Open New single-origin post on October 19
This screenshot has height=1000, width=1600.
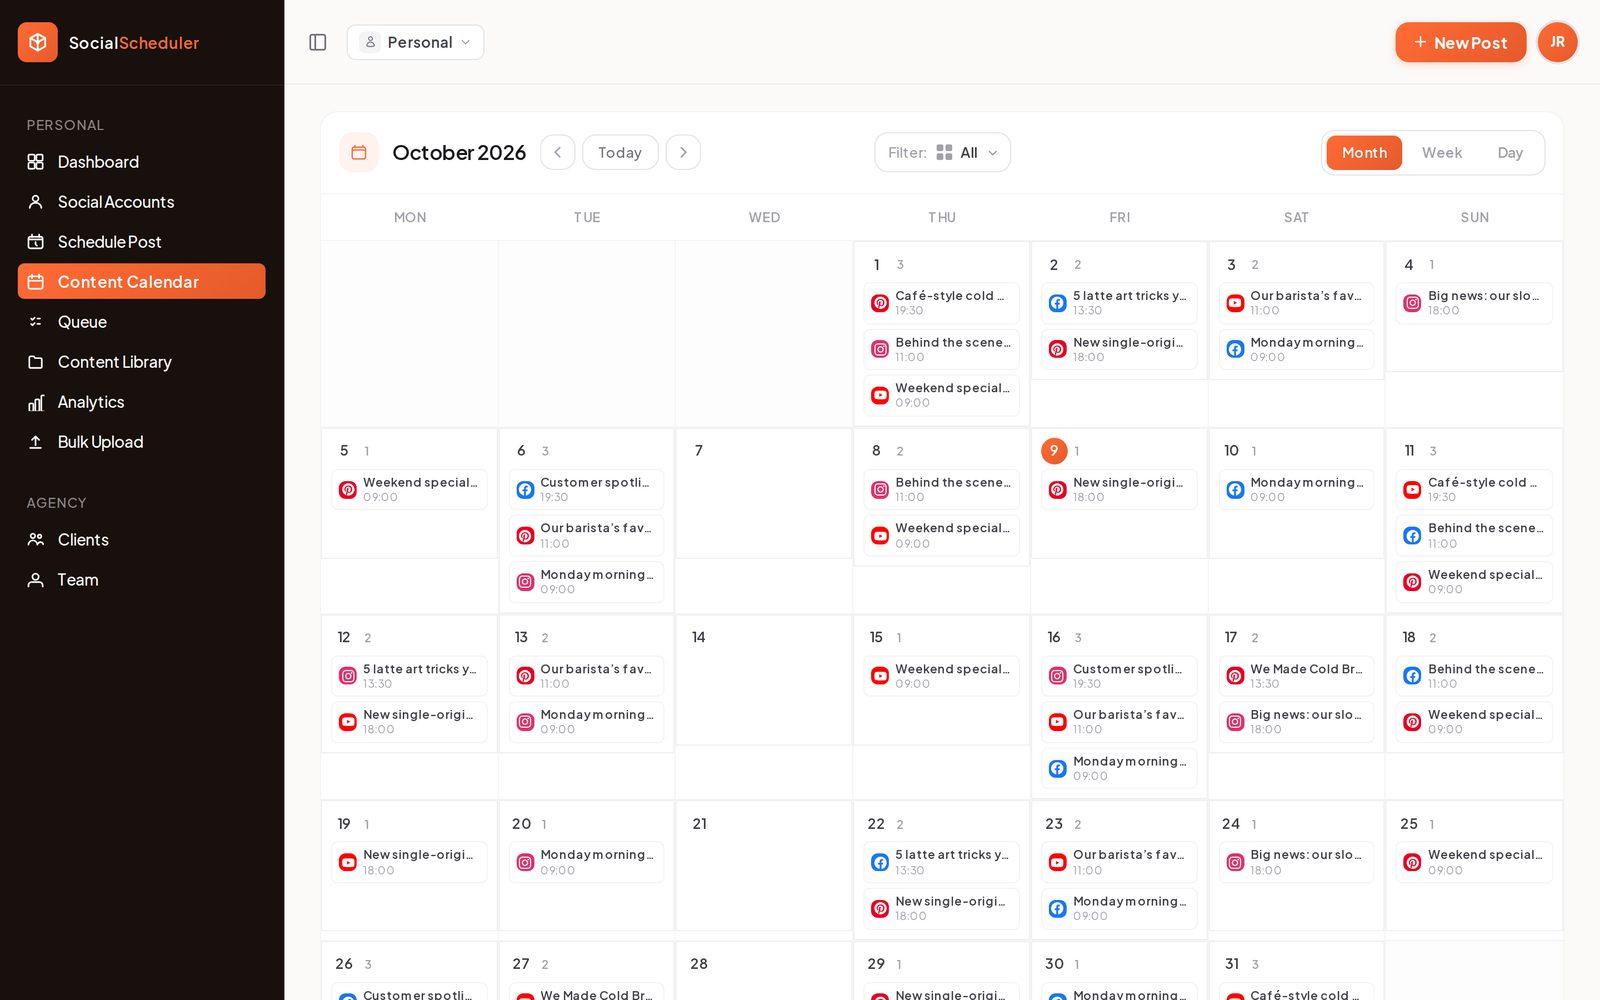tap(409, 862)
